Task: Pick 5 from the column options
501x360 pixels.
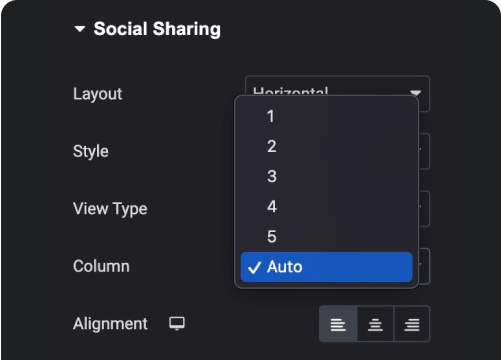Action: tap(326, 236)
